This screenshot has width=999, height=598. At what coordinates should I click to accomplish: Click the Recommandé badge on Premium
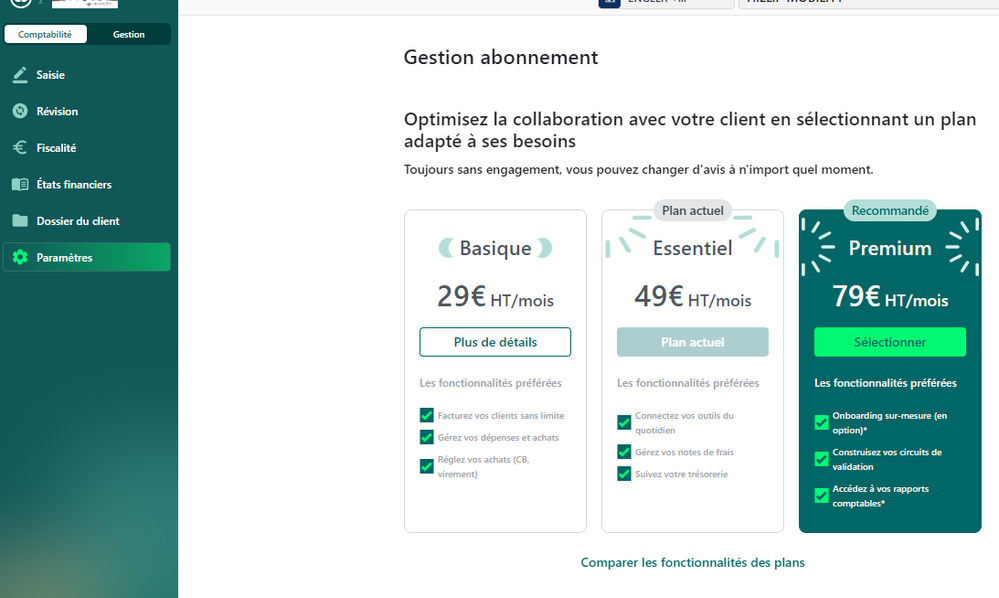point(889,210)
